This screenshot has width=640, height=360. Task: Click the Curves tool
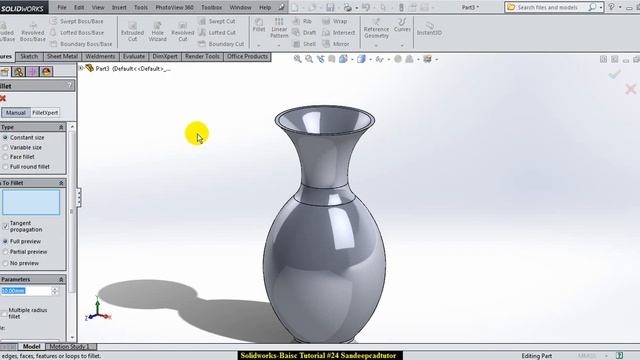pyautogui.click(x=402, y=25)
